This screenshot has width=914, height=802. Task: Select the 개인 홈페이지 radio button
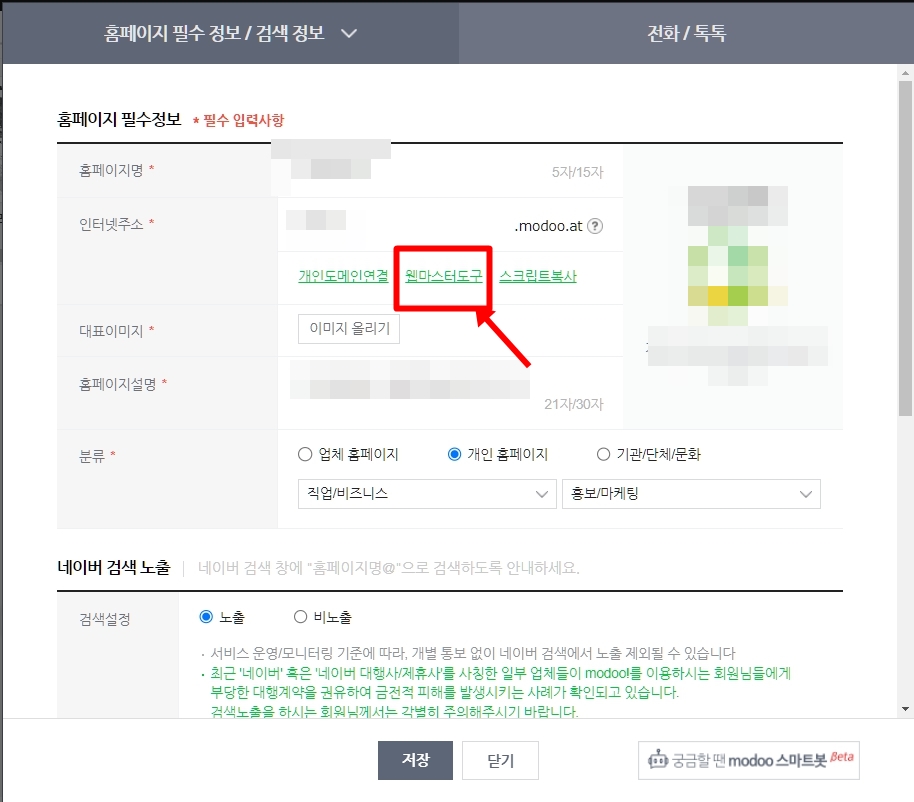tap(454, 454)
